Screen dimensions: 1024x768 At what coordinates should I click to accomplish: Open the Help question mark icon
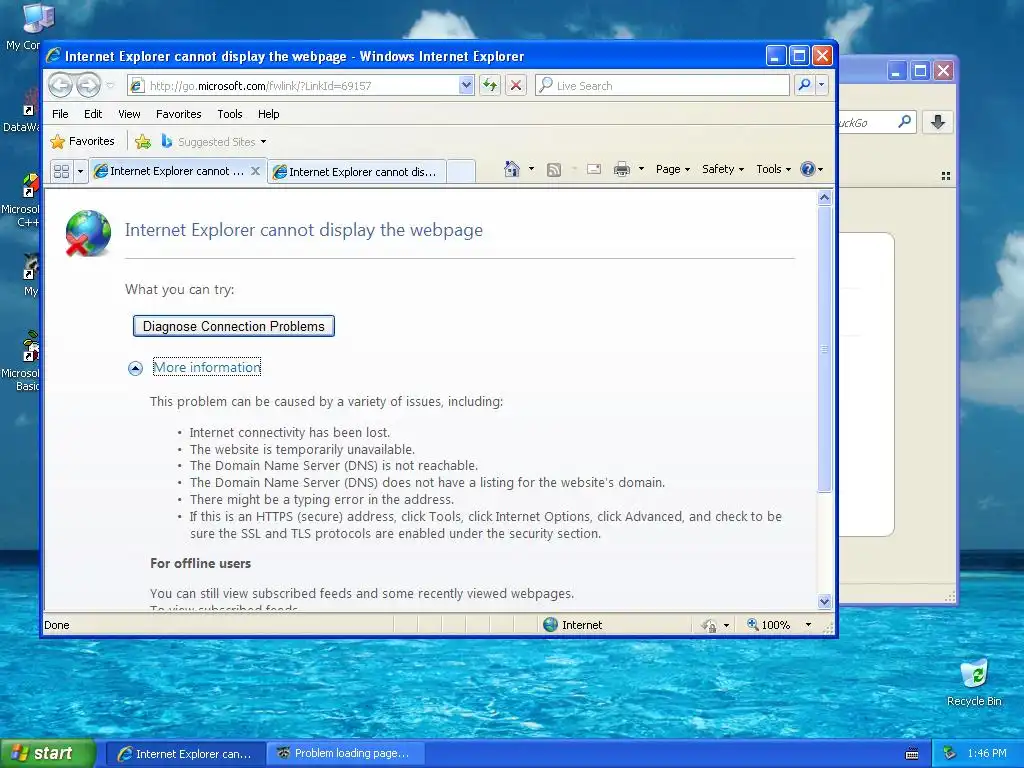[x=808, y=169]
